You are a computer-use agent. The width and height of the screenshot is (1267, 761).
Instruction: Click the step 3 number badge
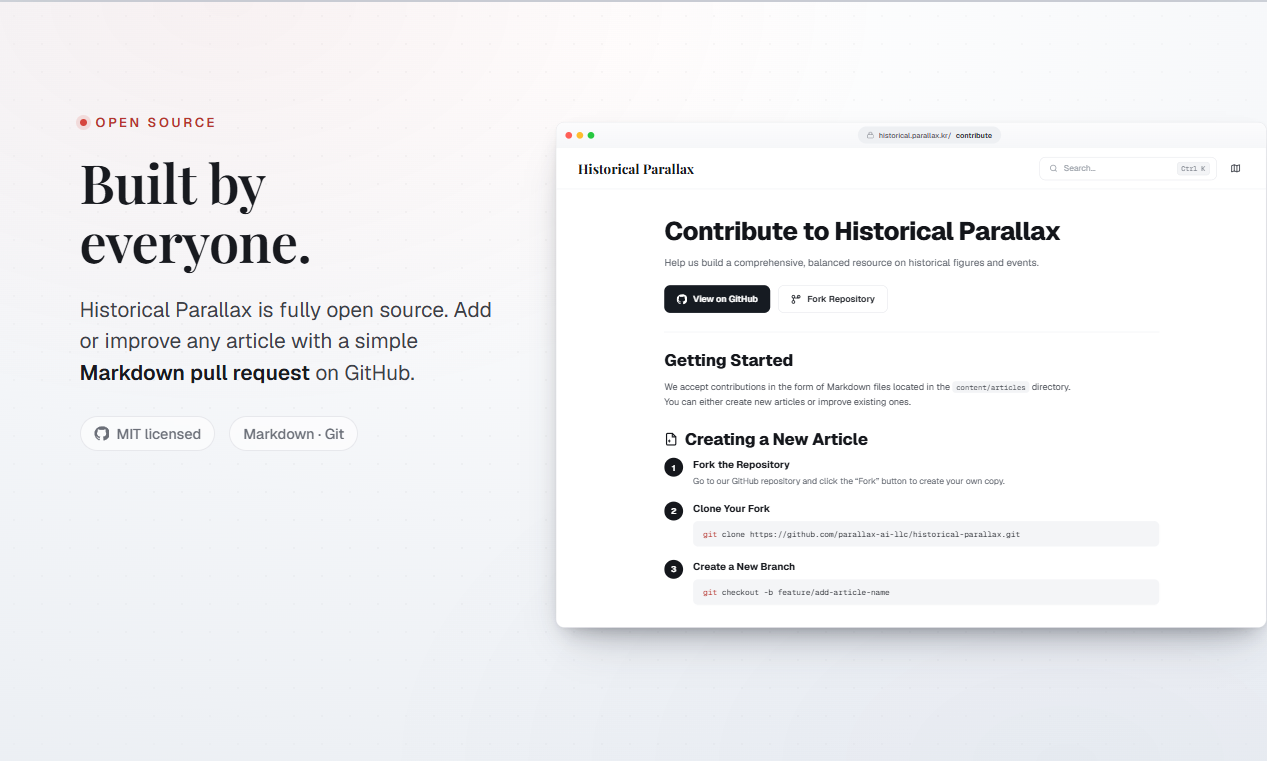pos(673,569)
